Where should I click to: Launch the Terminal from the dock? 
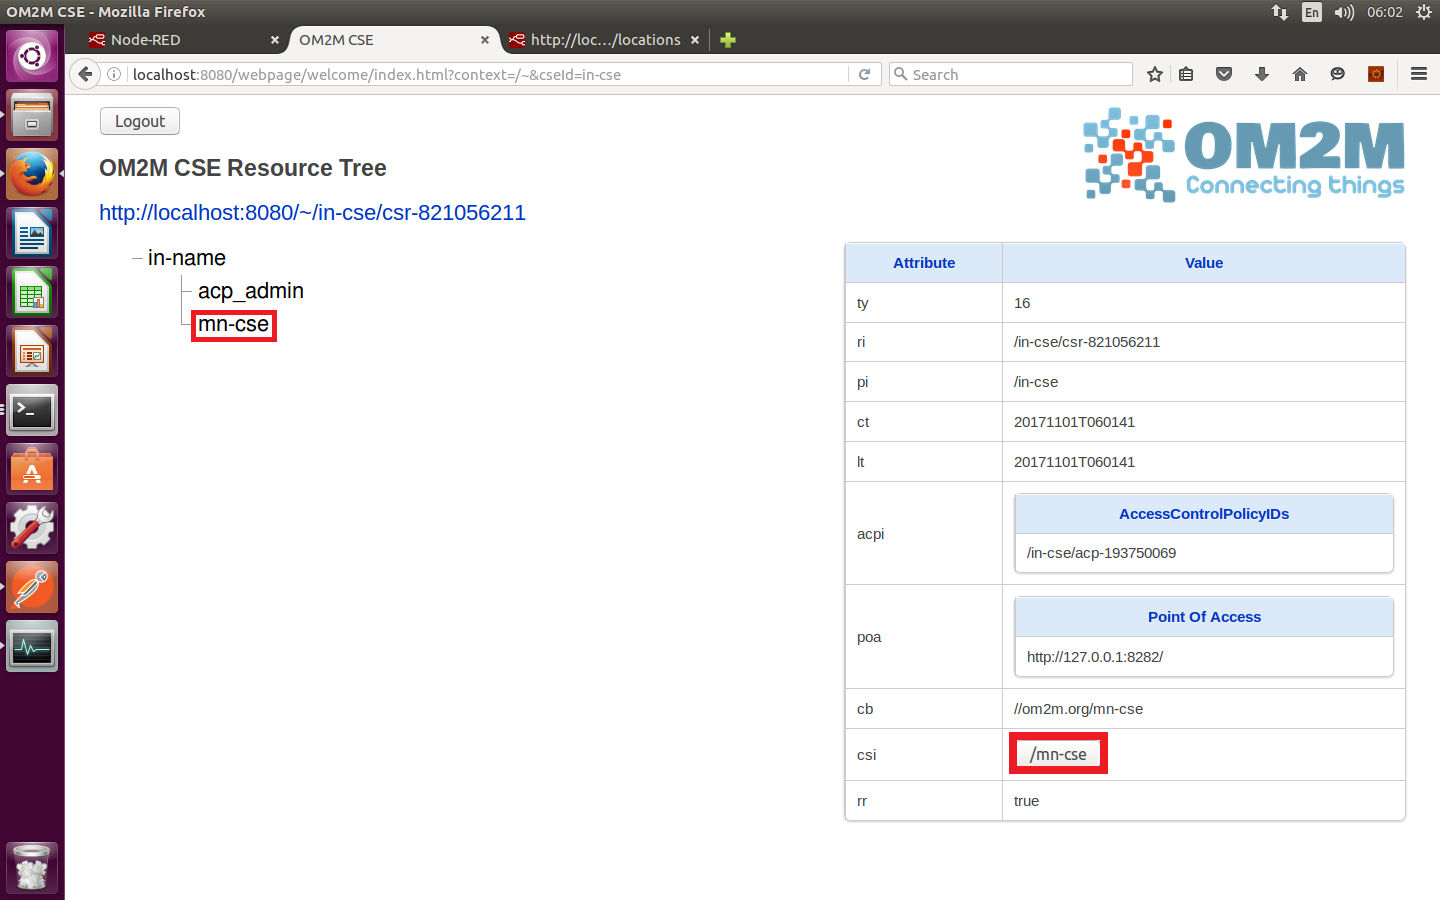tap(32, 410)
